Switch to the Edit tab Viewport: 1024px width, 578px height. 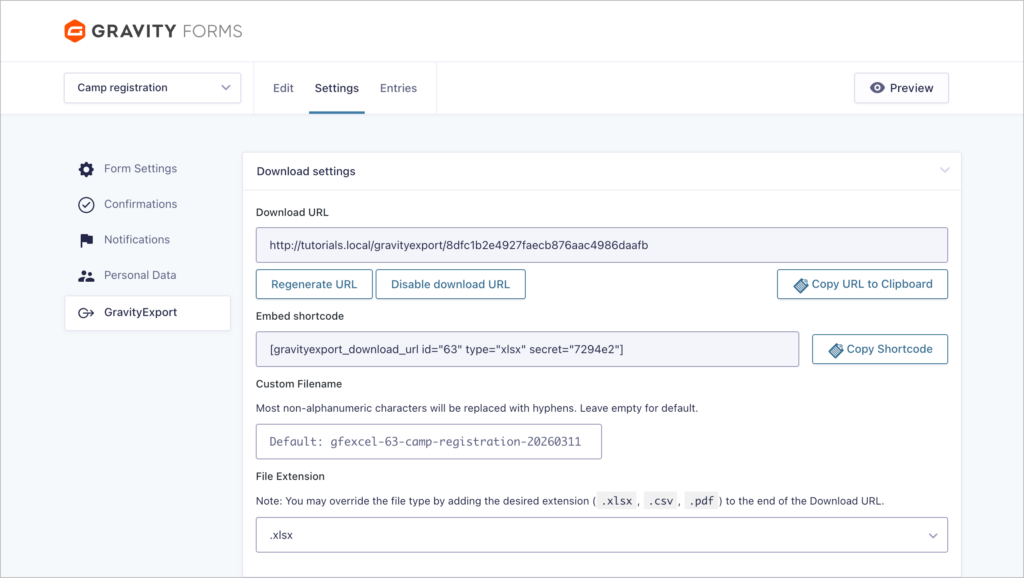click(283, 88)
